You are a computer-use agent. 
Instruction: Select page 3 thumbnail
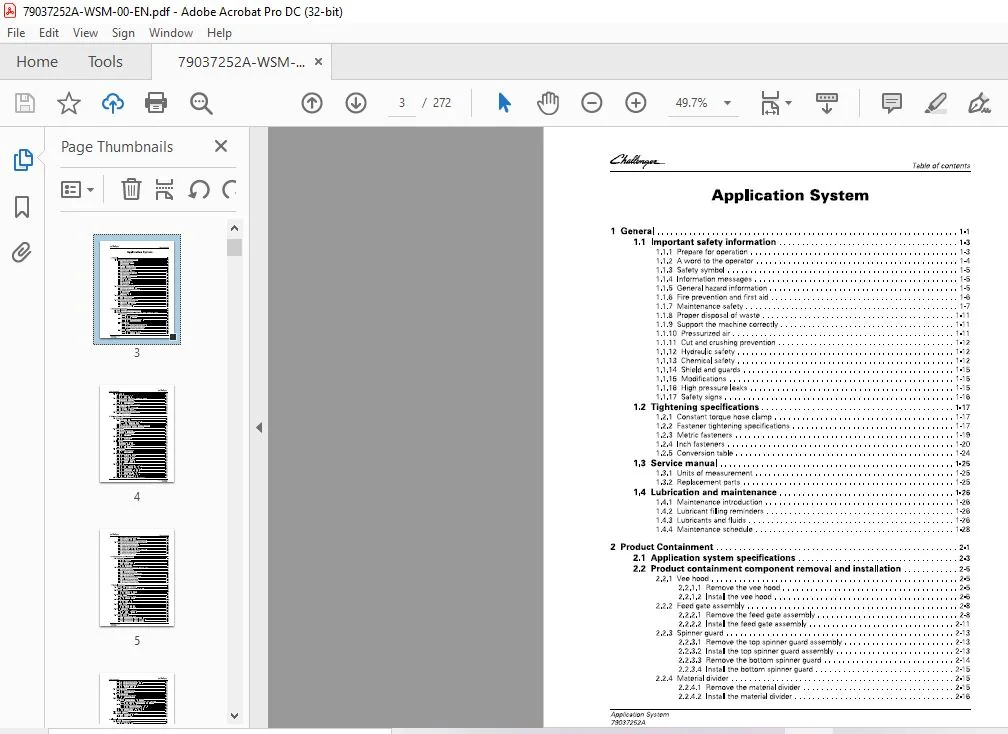point(137,289)
